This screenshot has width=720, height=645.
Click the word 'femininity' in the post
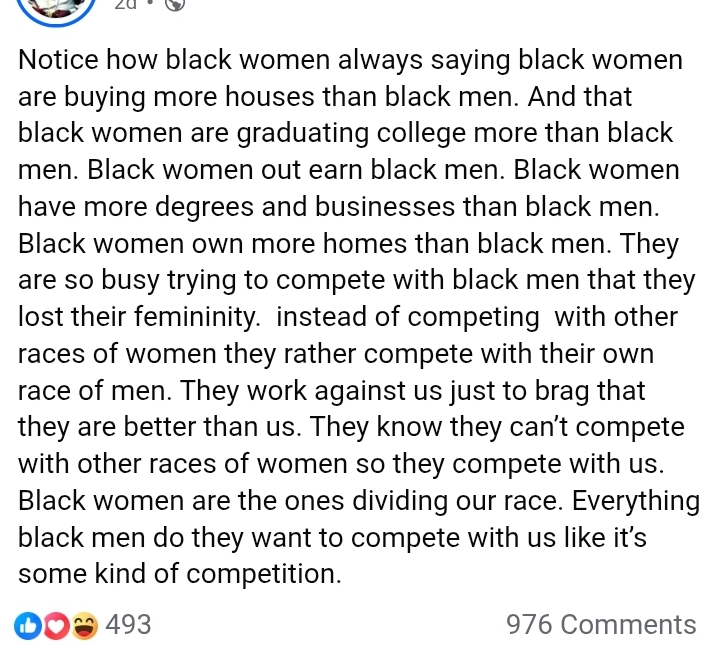tap(191, 317)
